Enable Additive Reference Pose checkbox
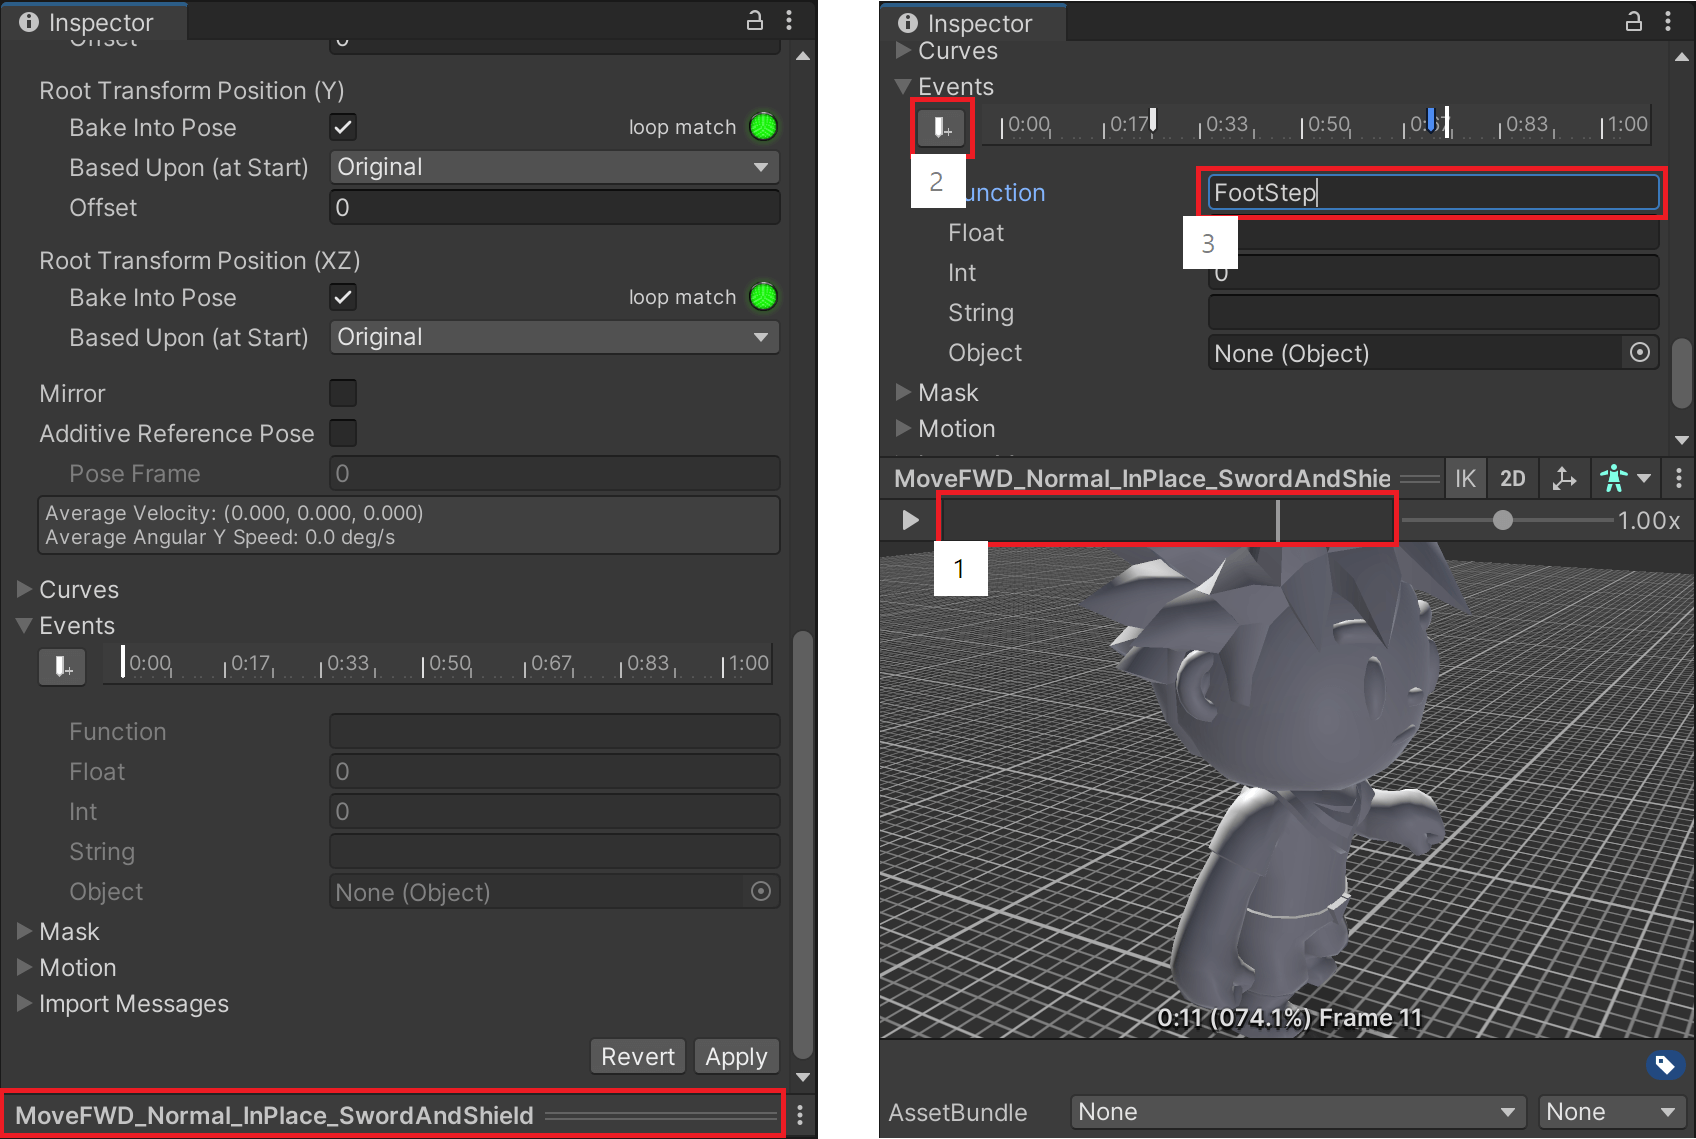This screenshot has height=1139, width=1696. tap(343, 433)
